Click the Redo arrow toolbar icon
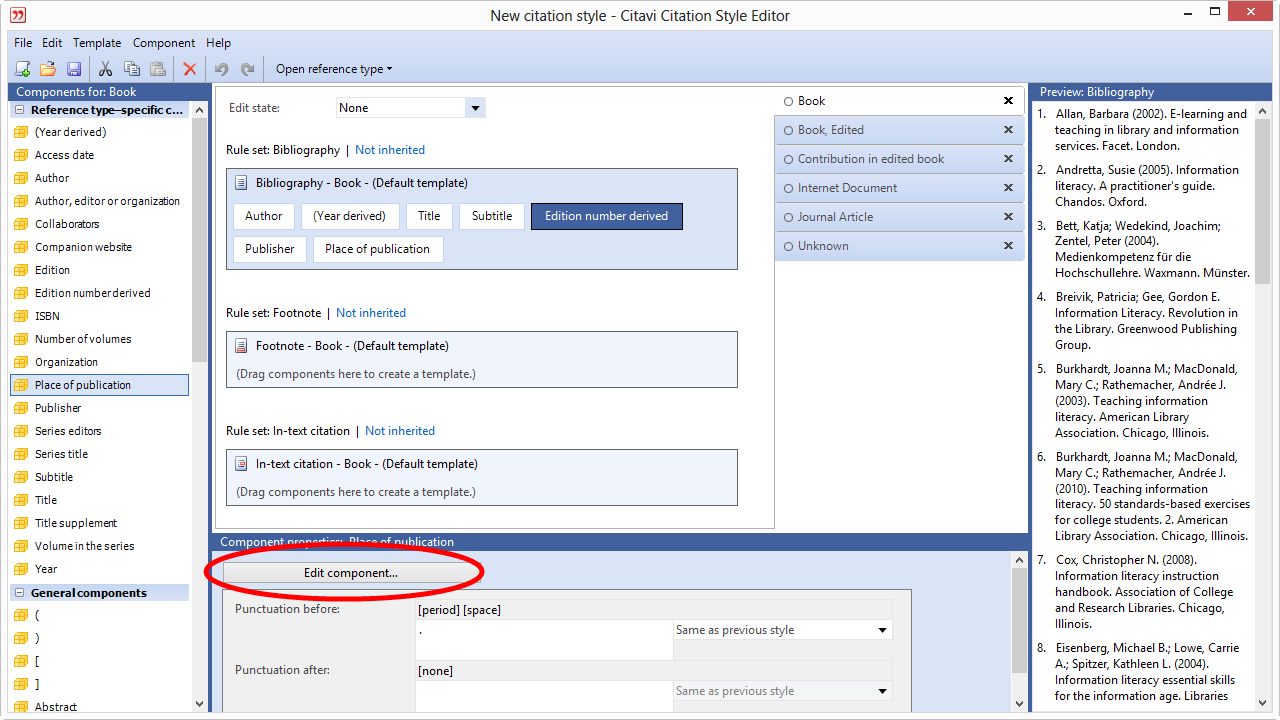This screenshot has height=720, width=1280. 247,69
